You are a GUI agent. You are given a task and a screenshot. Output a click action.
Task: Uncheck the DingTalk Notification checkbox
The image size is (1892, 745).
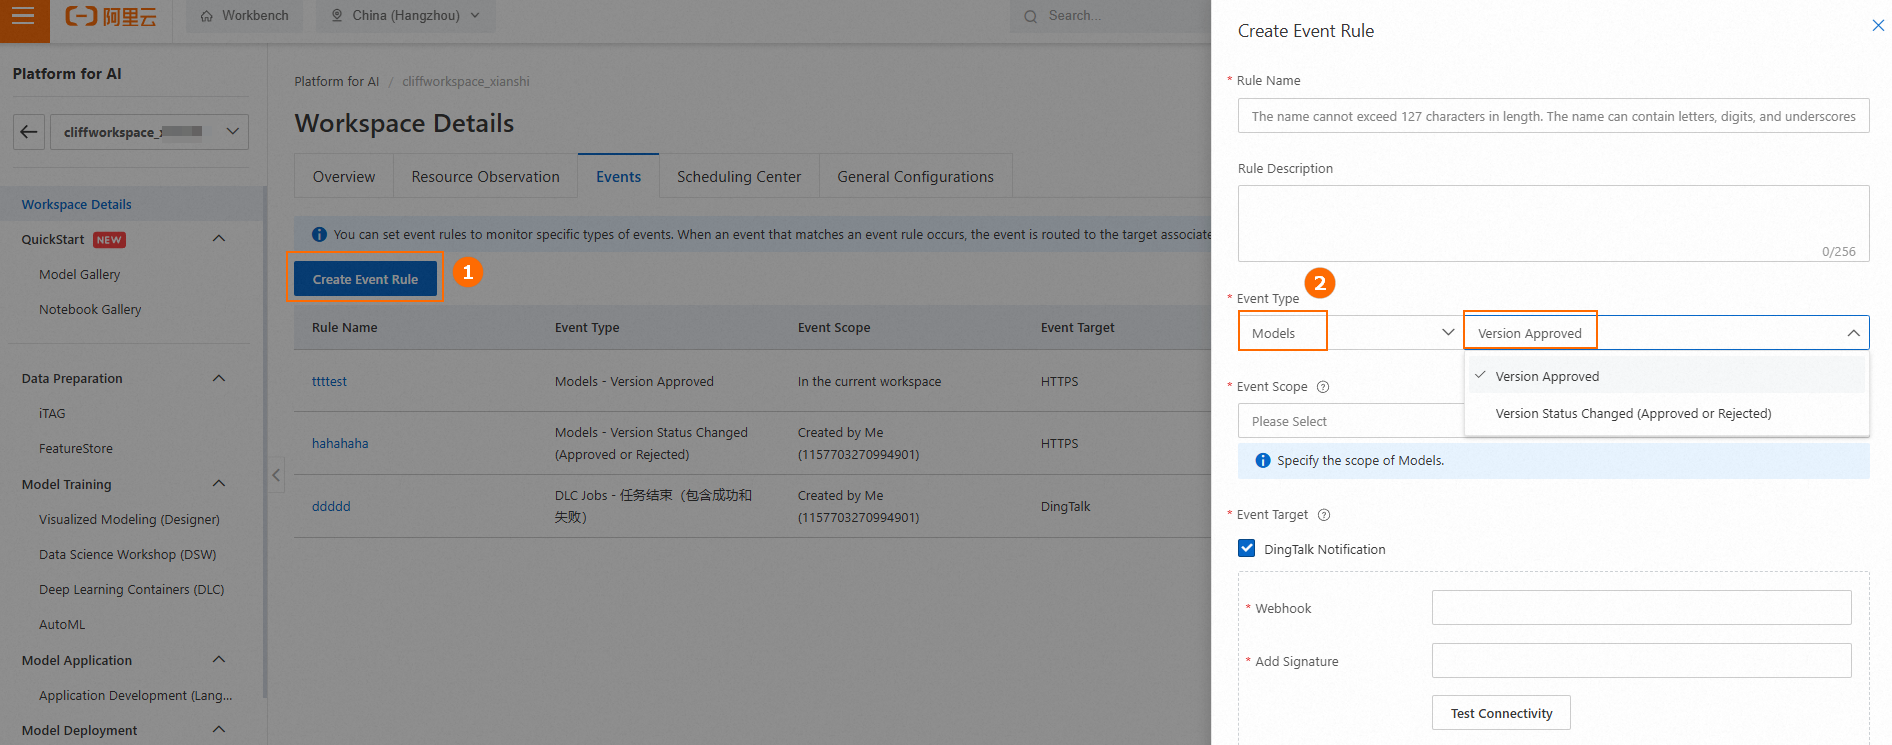coord(1247,548)
